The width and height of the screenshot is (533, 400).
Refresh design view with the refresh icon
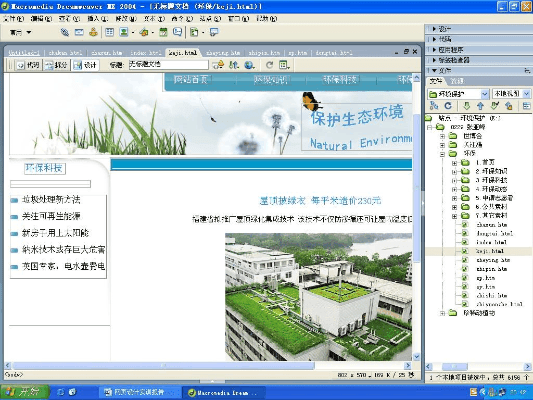(x=270, y=65)
